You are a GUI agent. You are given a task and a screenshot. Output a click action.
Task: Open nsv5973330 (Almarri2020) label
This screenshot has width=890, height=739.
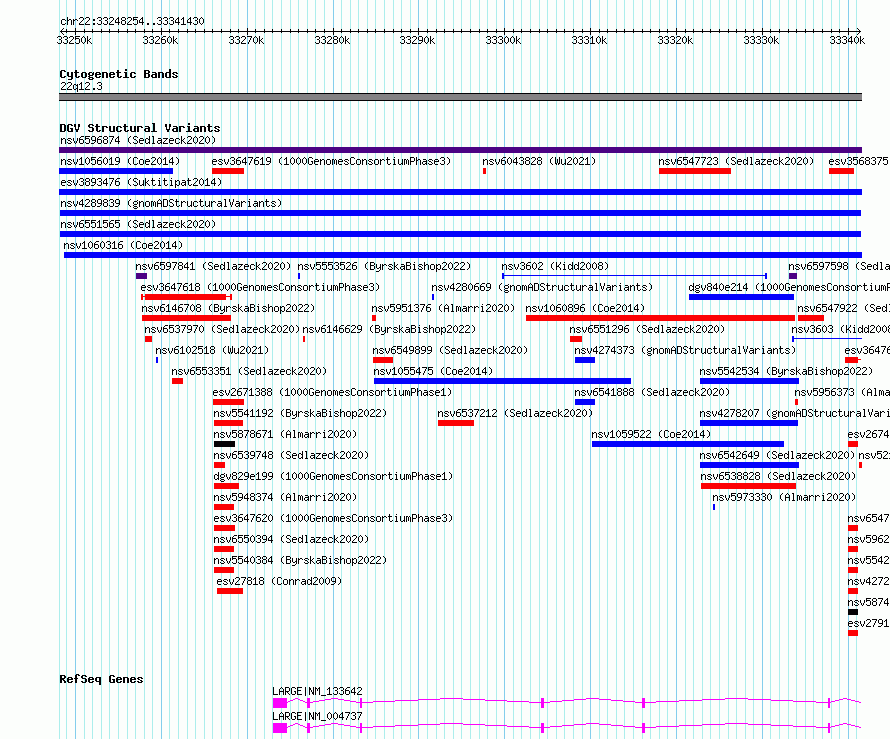pos(784,497)
